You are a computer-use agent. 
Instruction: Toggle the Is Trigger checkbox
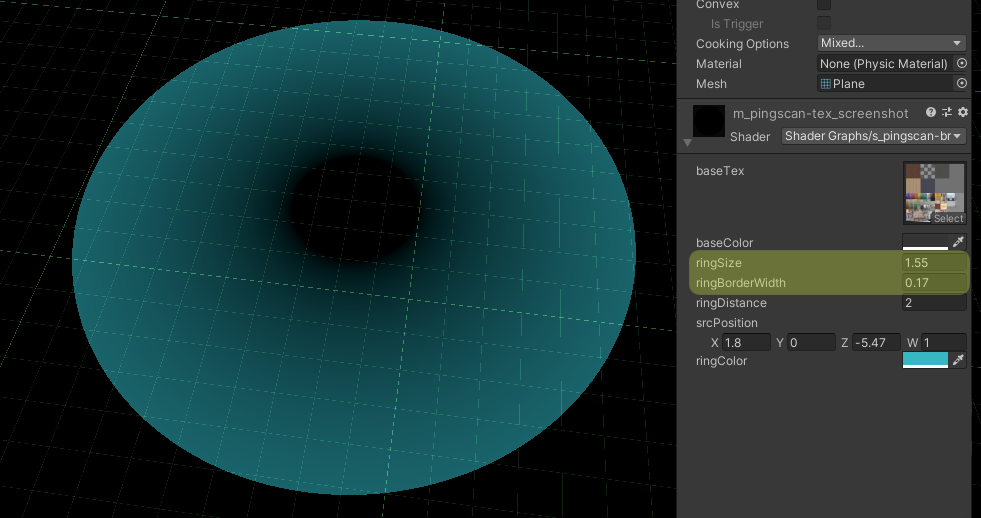tap(824, 23)
